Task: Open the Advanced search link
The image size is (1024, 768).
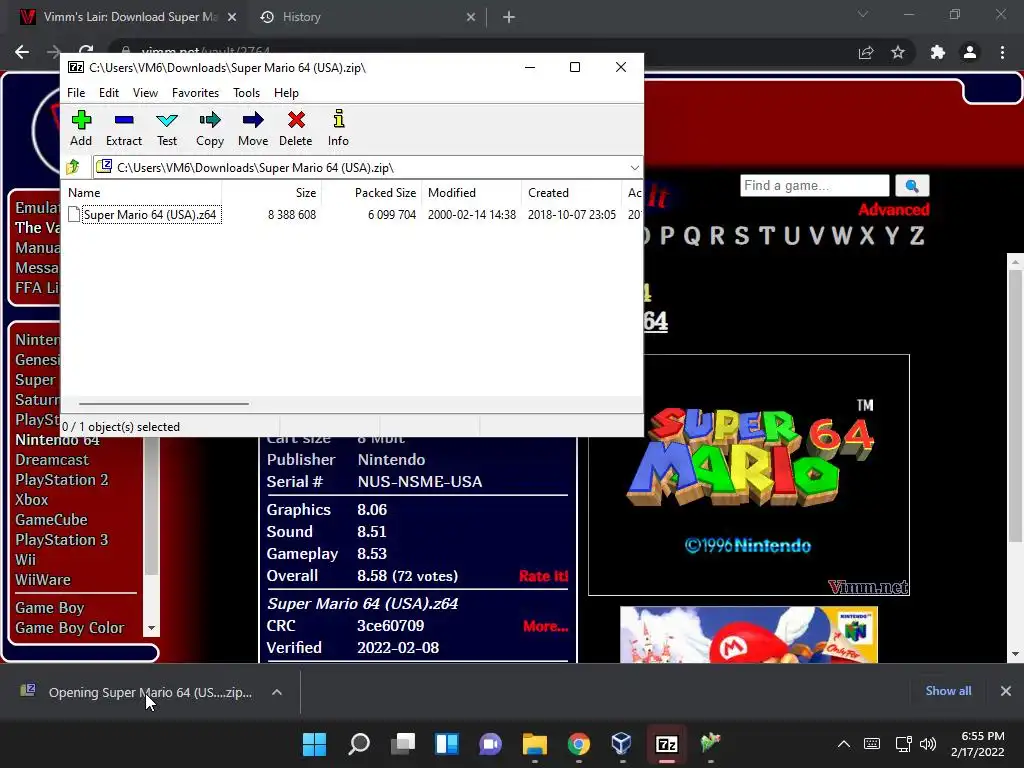Action: coord(893,210)
